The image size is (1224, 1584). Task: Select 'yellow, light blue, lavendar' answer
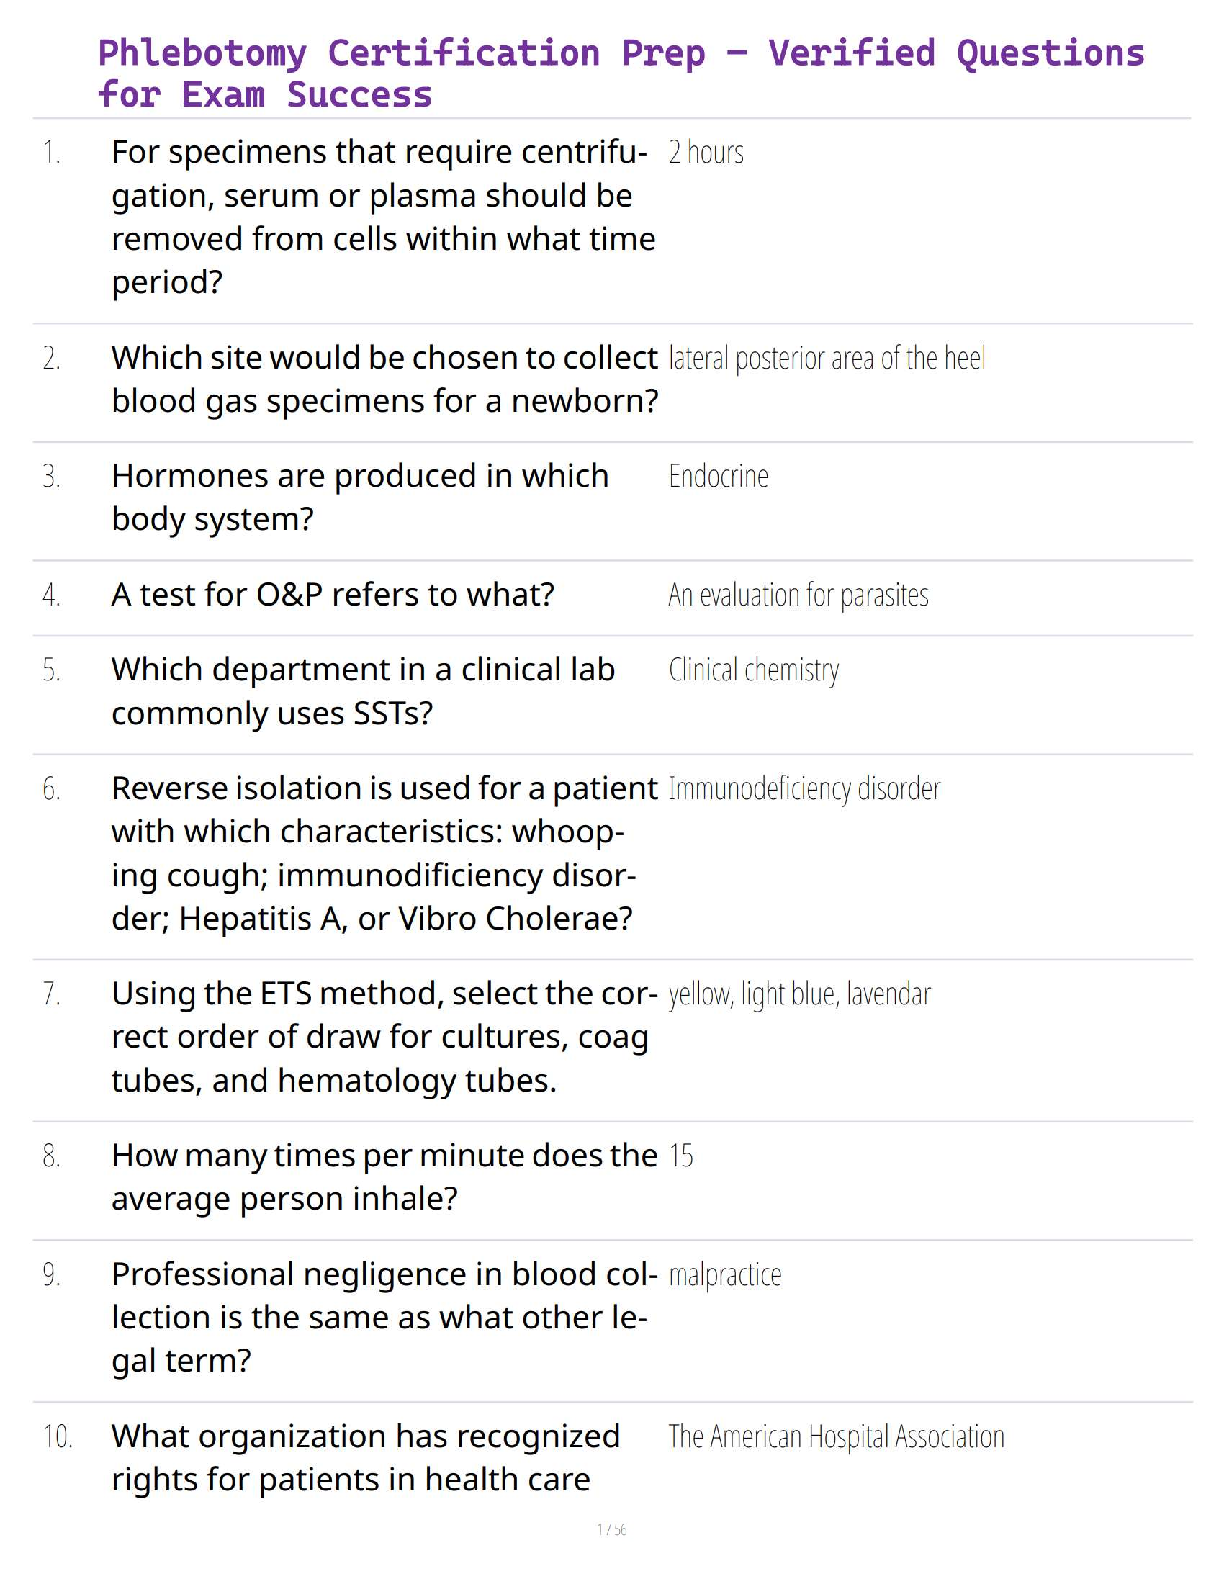pos(799,994)
